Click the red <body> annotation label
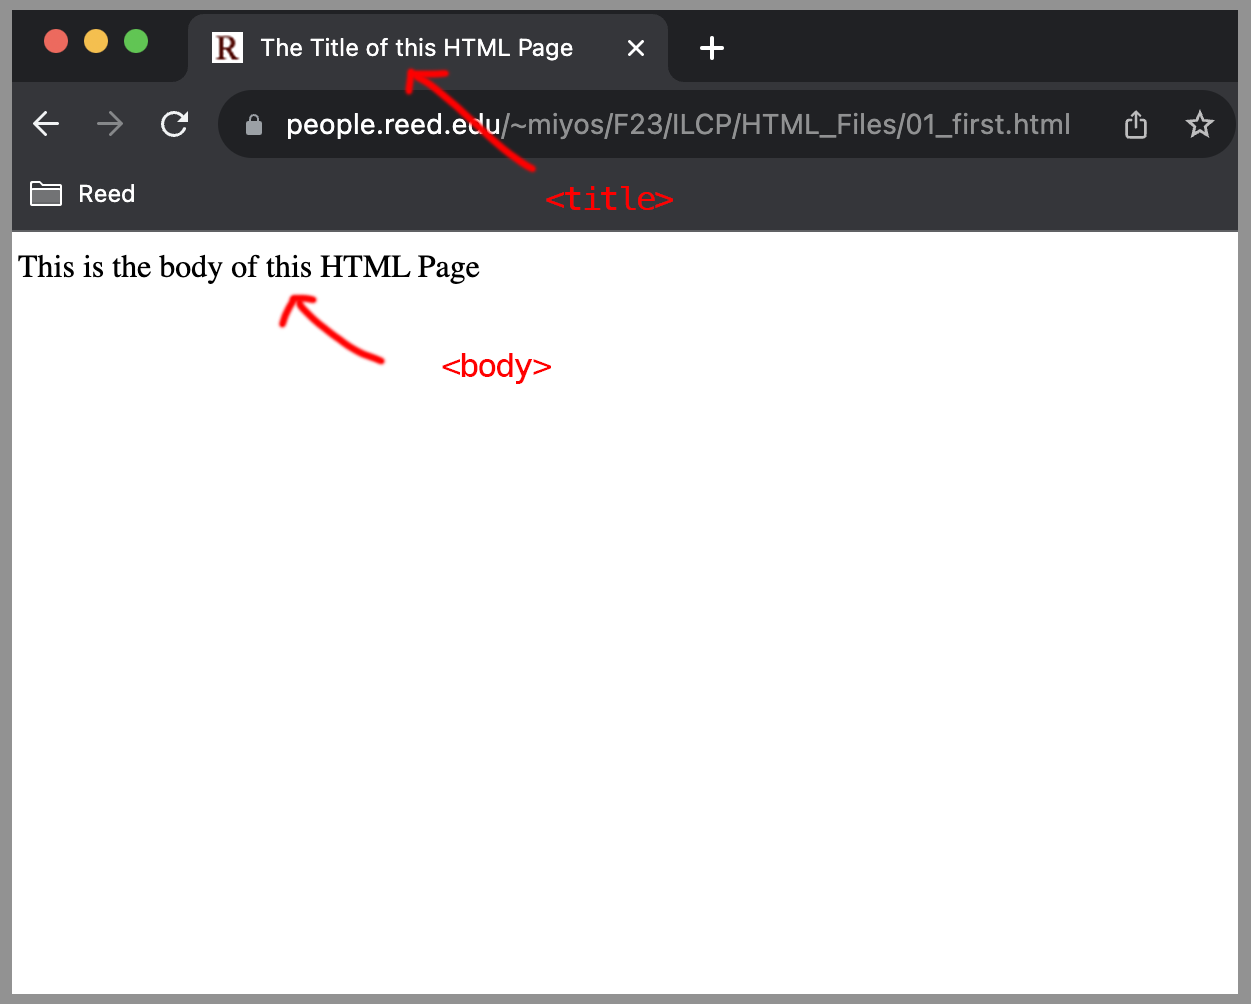This screenshot has width=1251, height=1004. [x=496, y=366]
